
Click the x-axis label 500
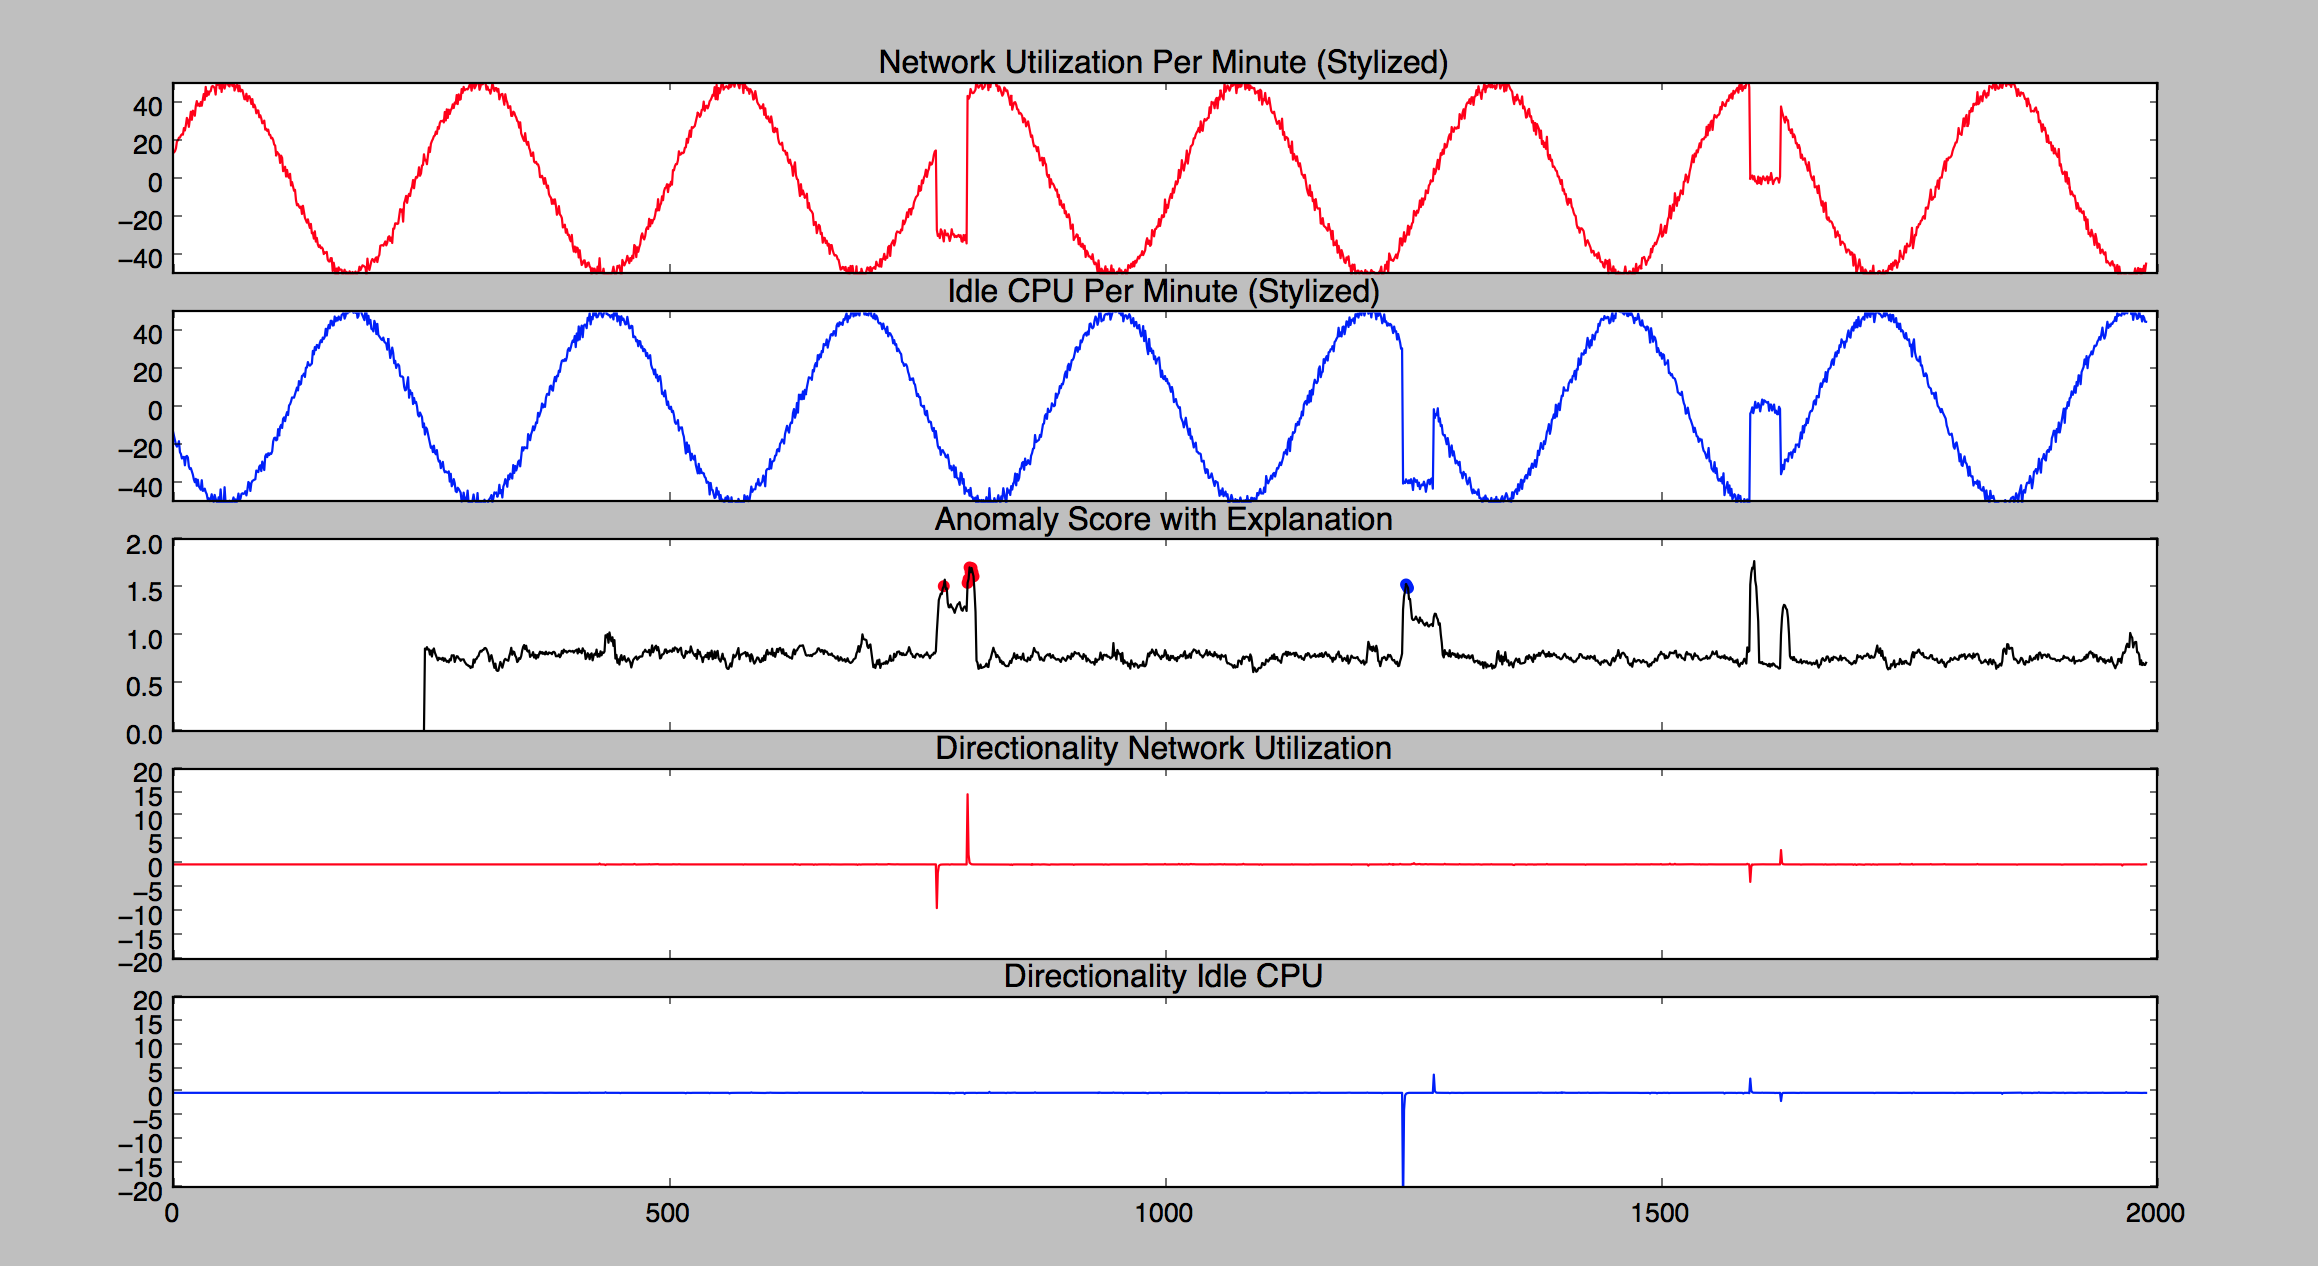coord(667,1213)
